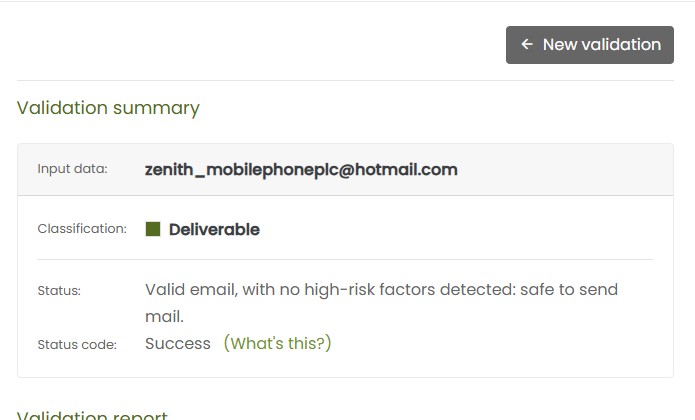Click the partially visible Validation report heading

pyautogui.click(x=92, y=414)
